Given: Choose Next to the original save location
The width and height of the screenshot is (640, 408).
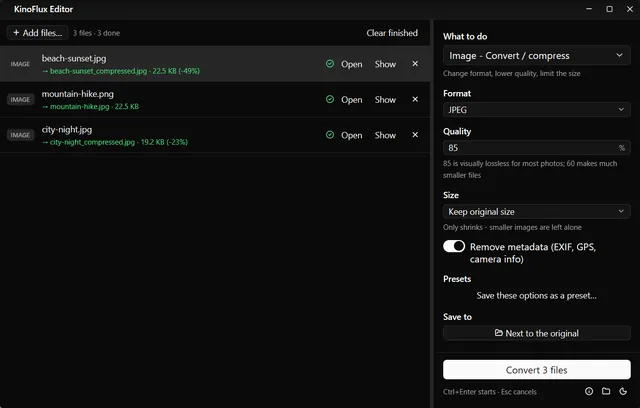Looking at the screenshot, I should coord(536,333).
